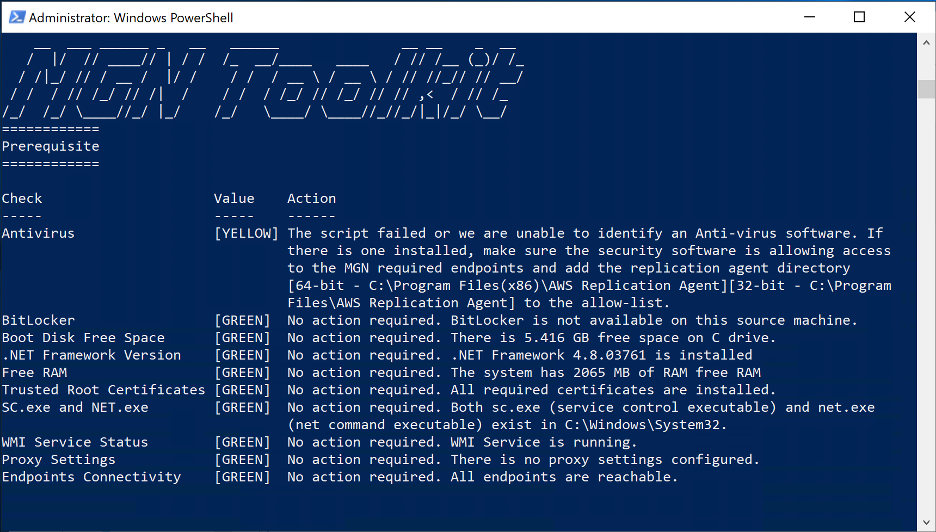
Task: Click the 'Check' column header
Action: (22, 198)
